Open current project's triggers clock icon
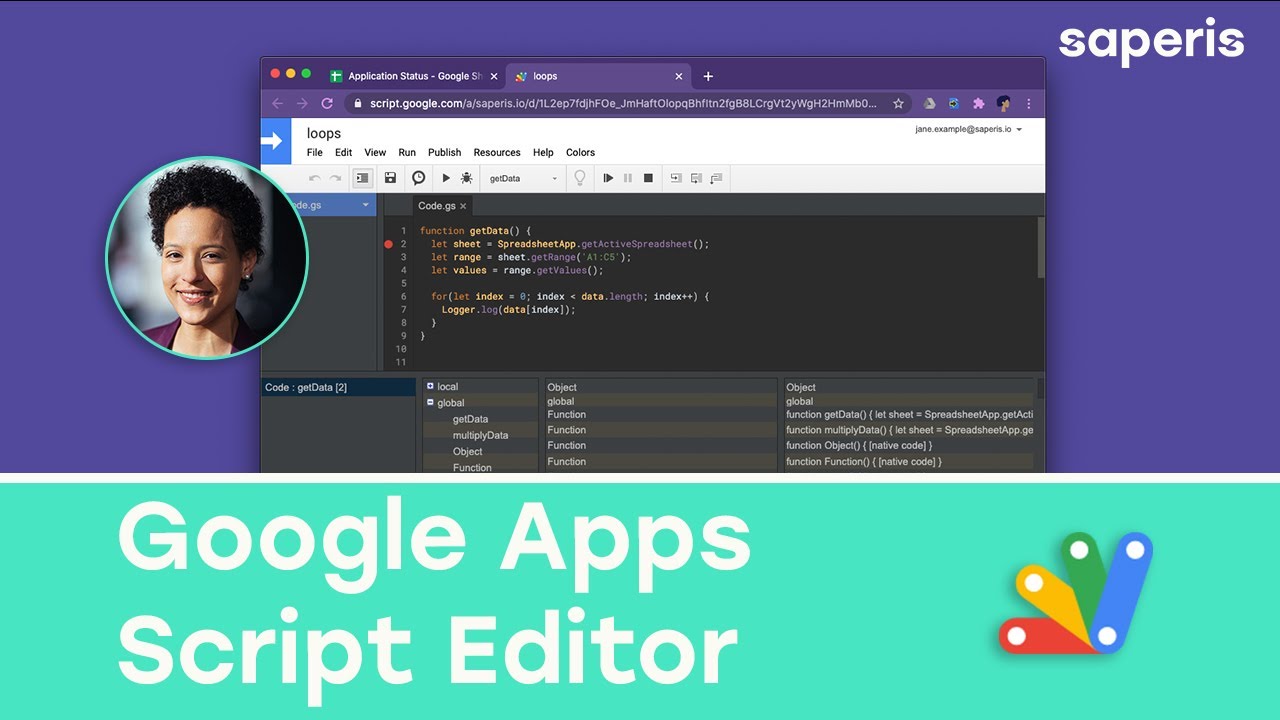The height and width of the screenshot is (720, 1280). pyautogui.click(x=418, y=178)
